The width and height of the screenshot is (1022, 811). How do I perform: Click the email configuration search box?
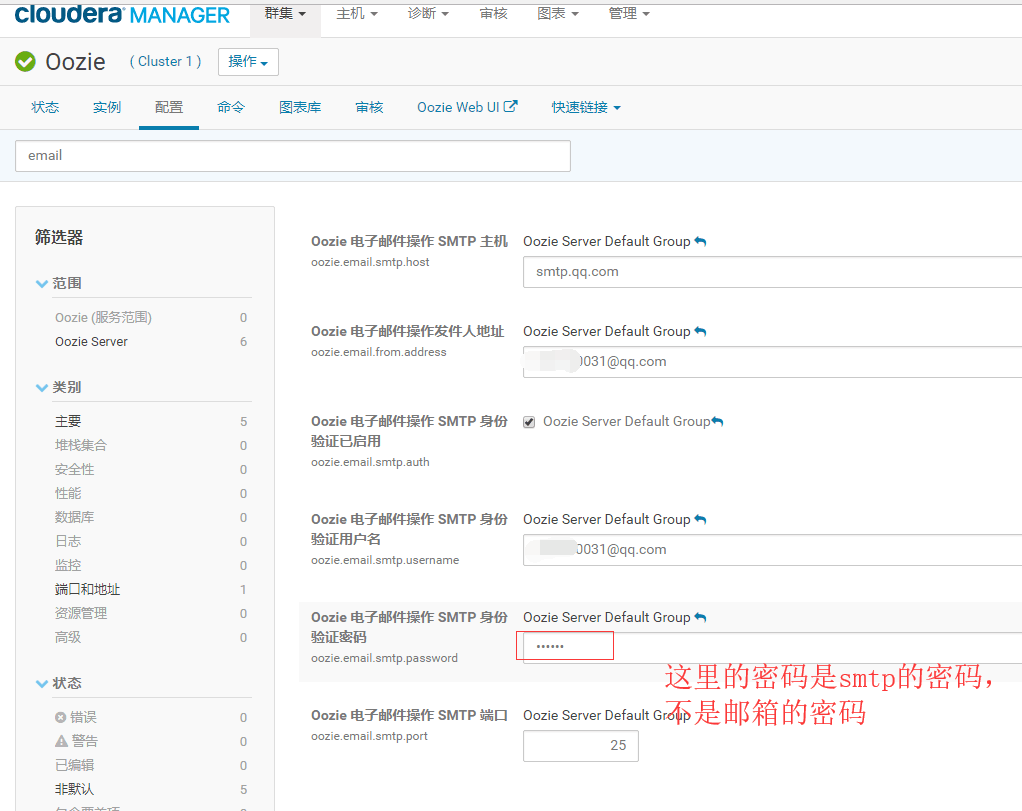[x=293, y=156]
